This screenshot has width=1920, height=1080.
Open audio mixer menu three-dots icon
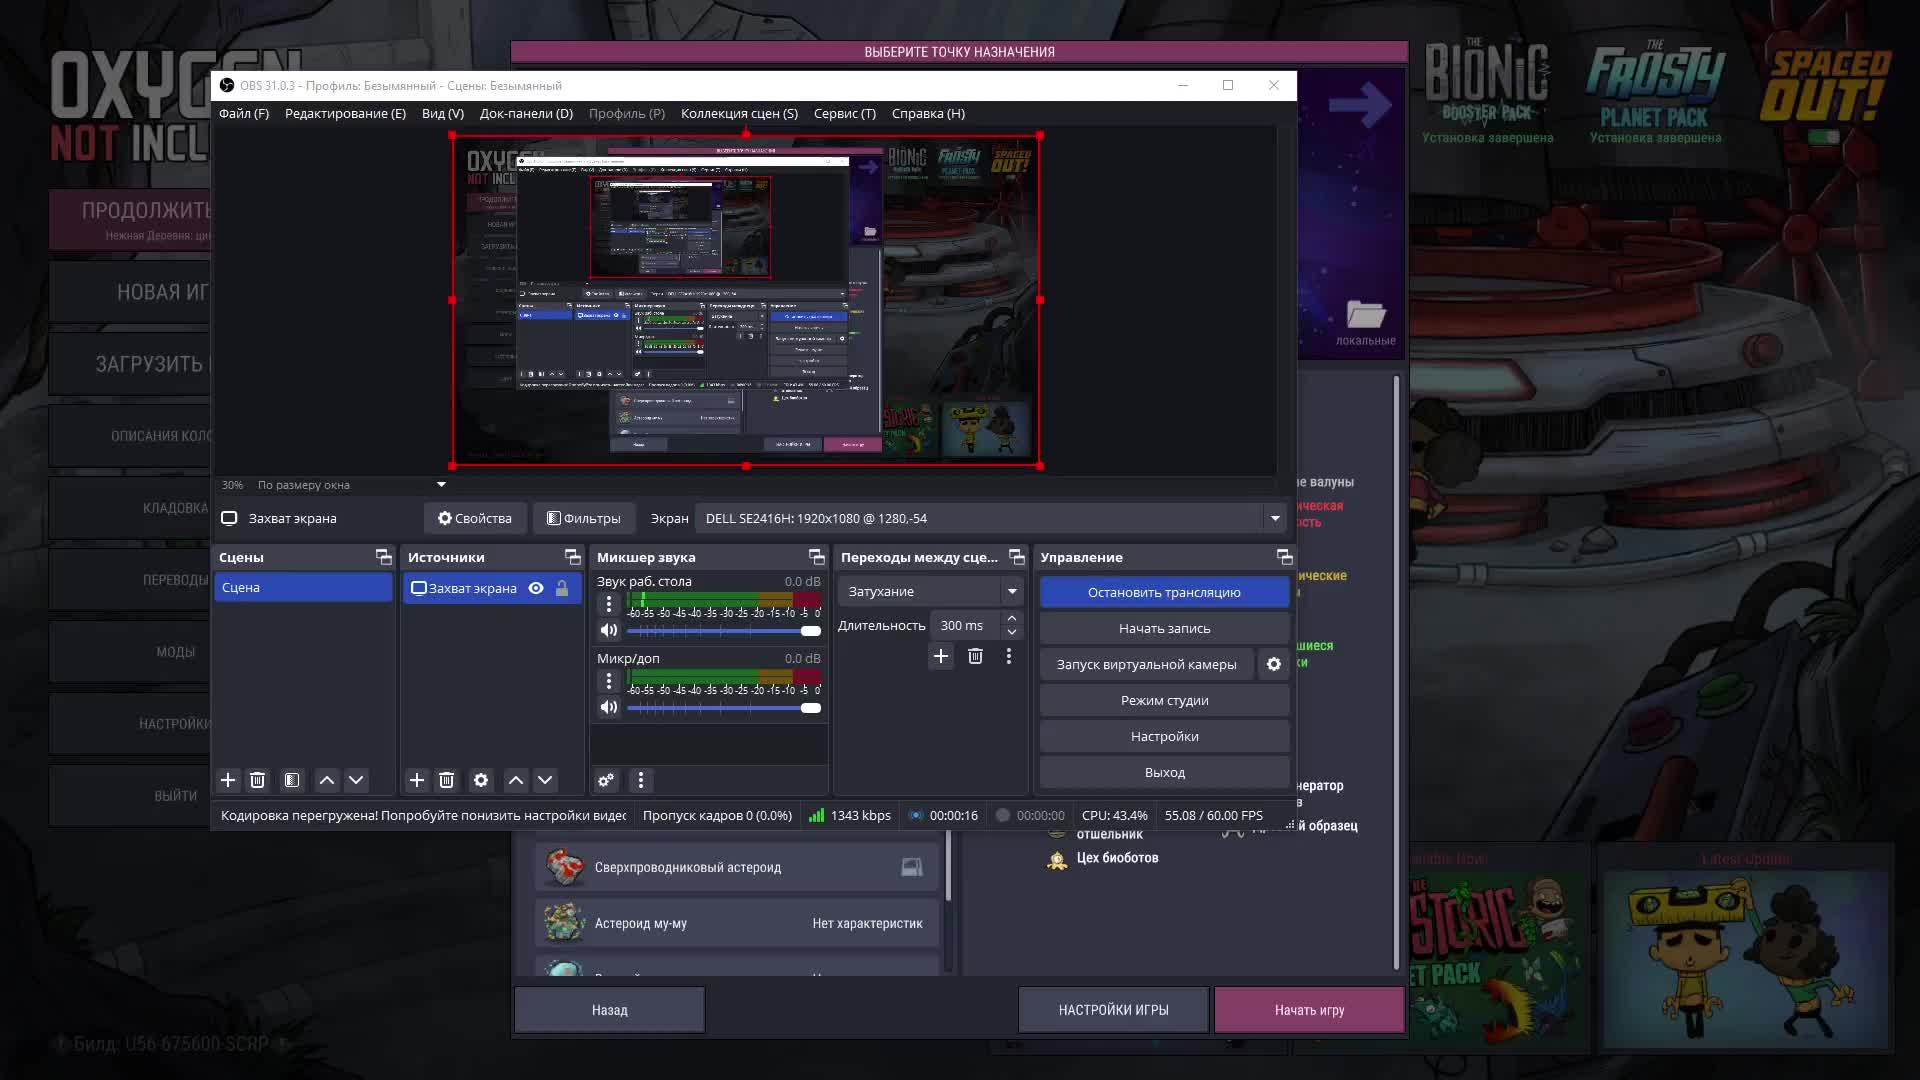[x=641, y=780]
